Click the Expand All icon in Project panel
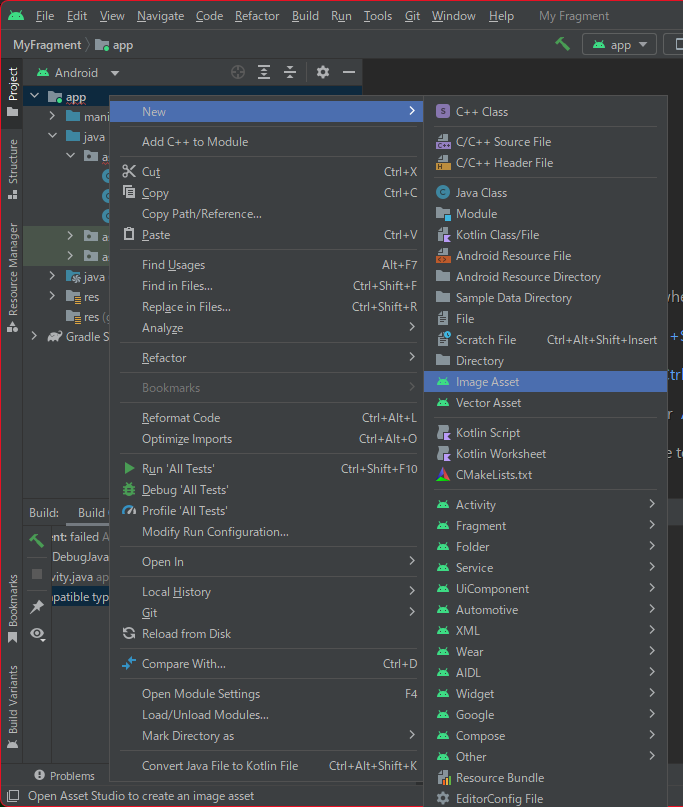Viewport: 683px width, 807px height. point(264,72)
